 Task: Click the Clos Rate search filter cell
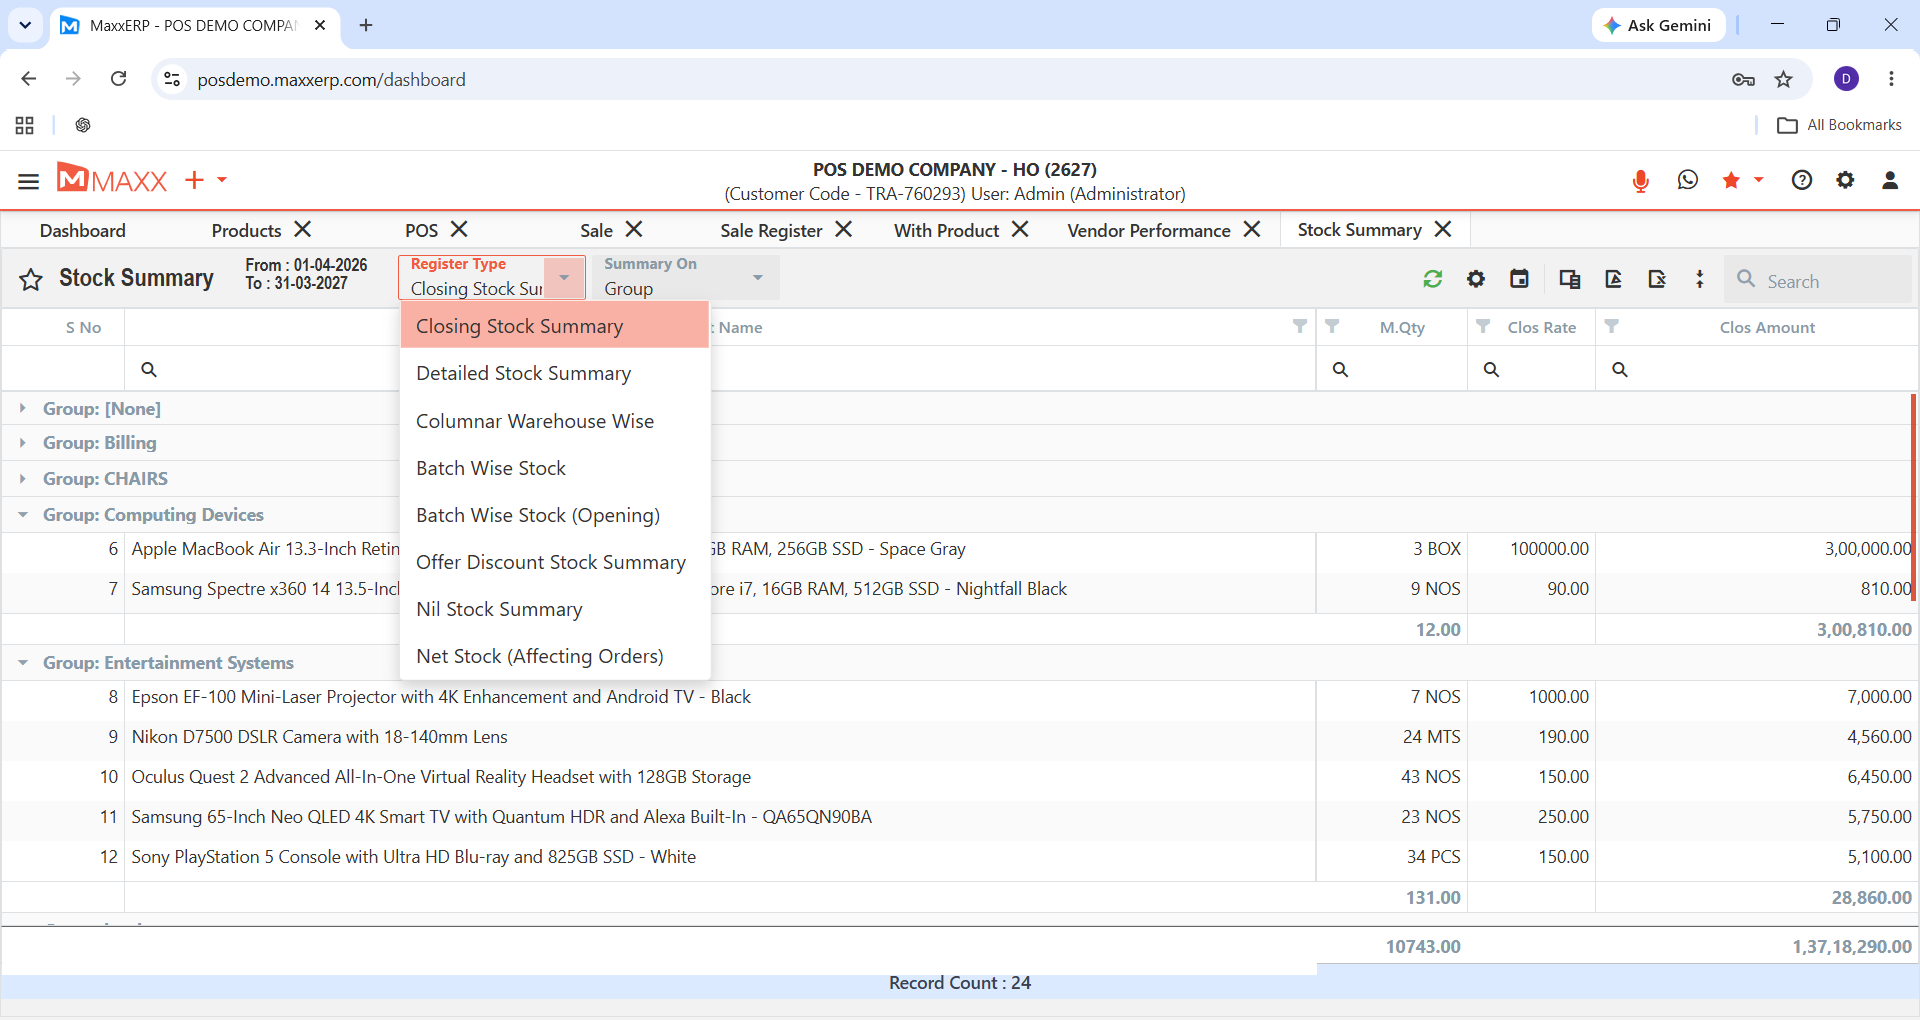(1532, 369)
